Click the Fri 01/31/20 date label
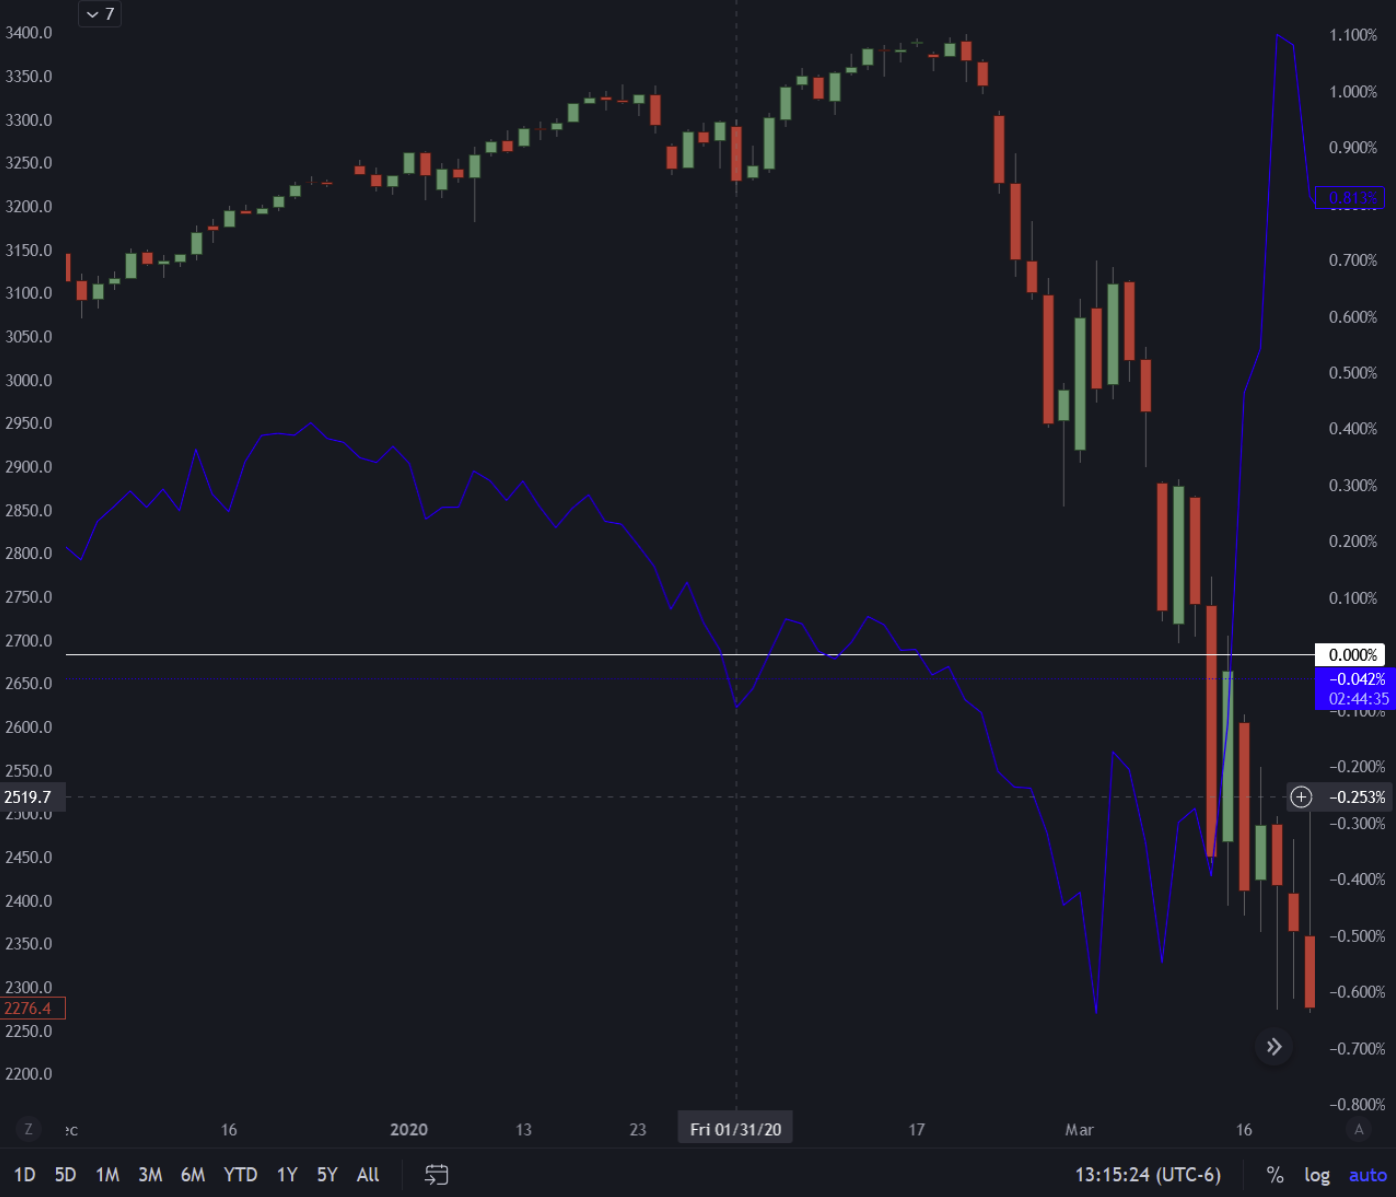 (735, 1129)
